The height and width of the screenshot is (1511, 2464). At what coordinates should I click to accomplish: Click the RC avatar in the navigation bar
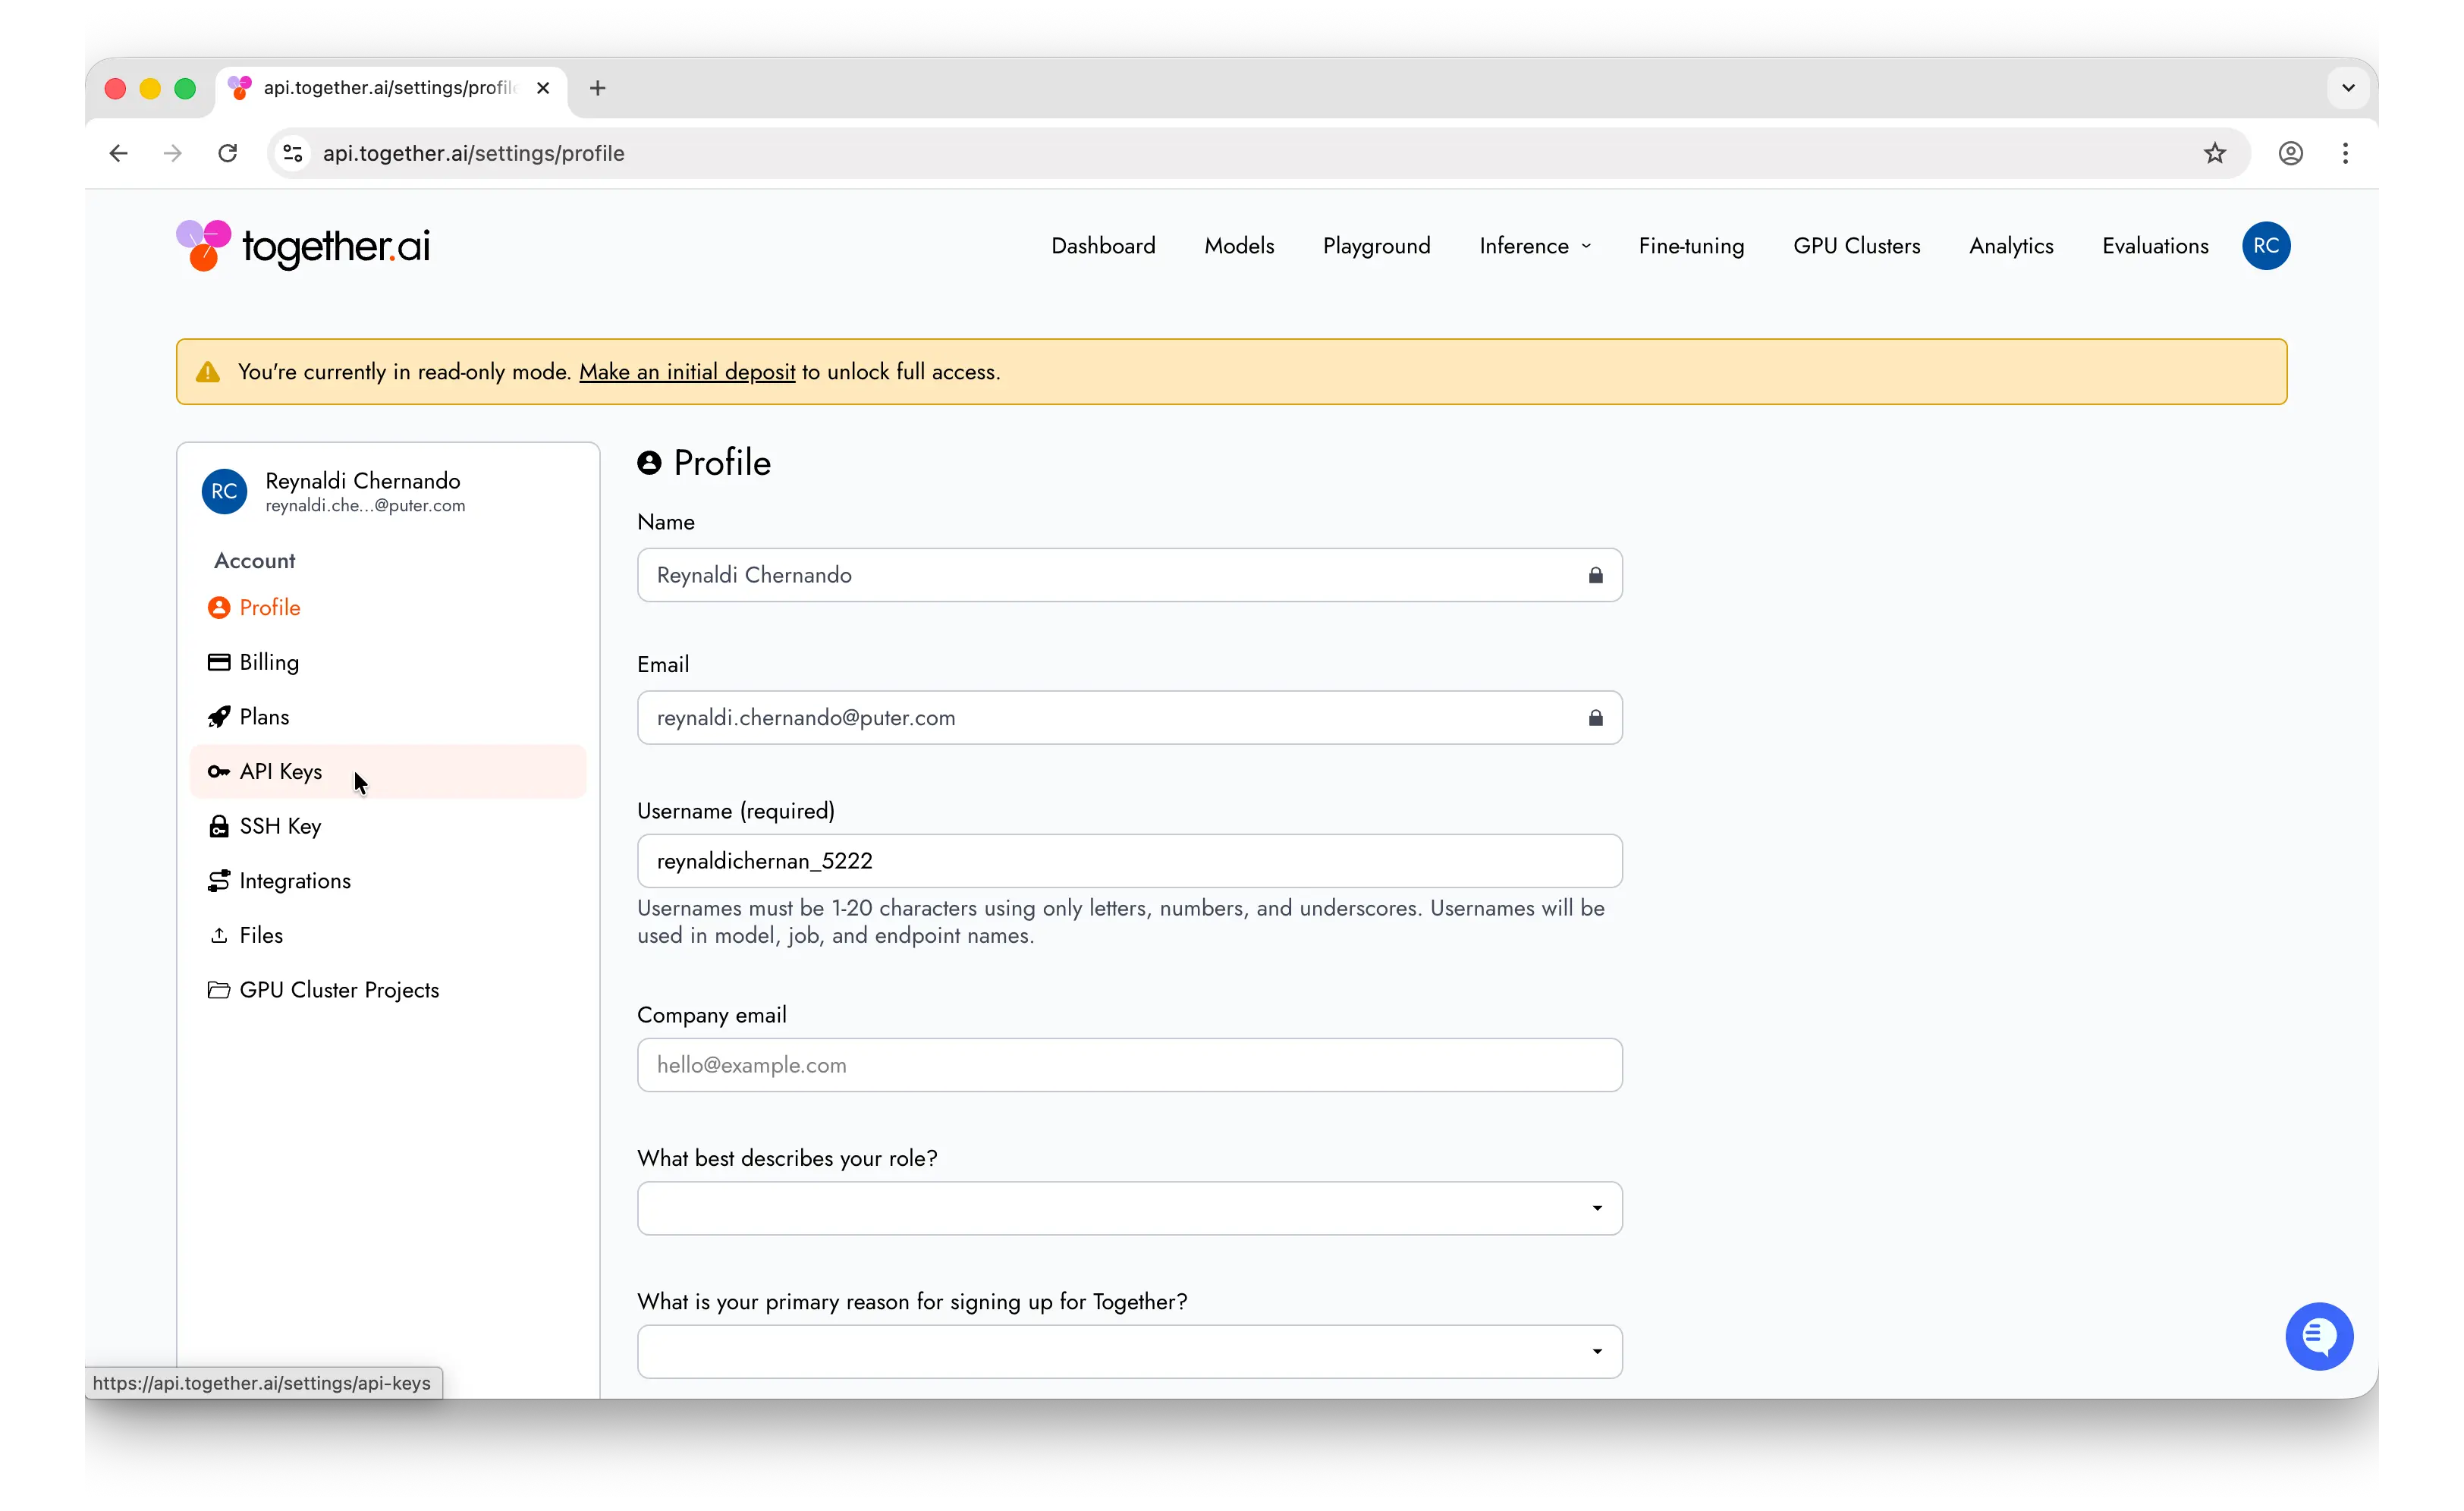coord(2267,246)
